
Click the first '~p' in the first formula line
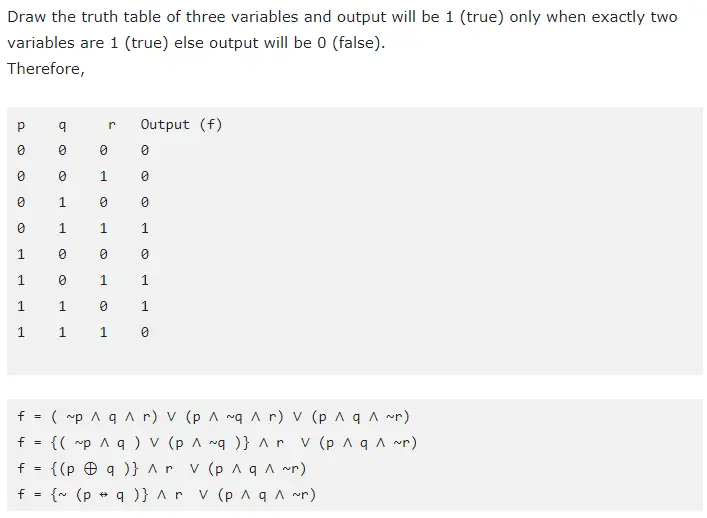tap(78, 417)
